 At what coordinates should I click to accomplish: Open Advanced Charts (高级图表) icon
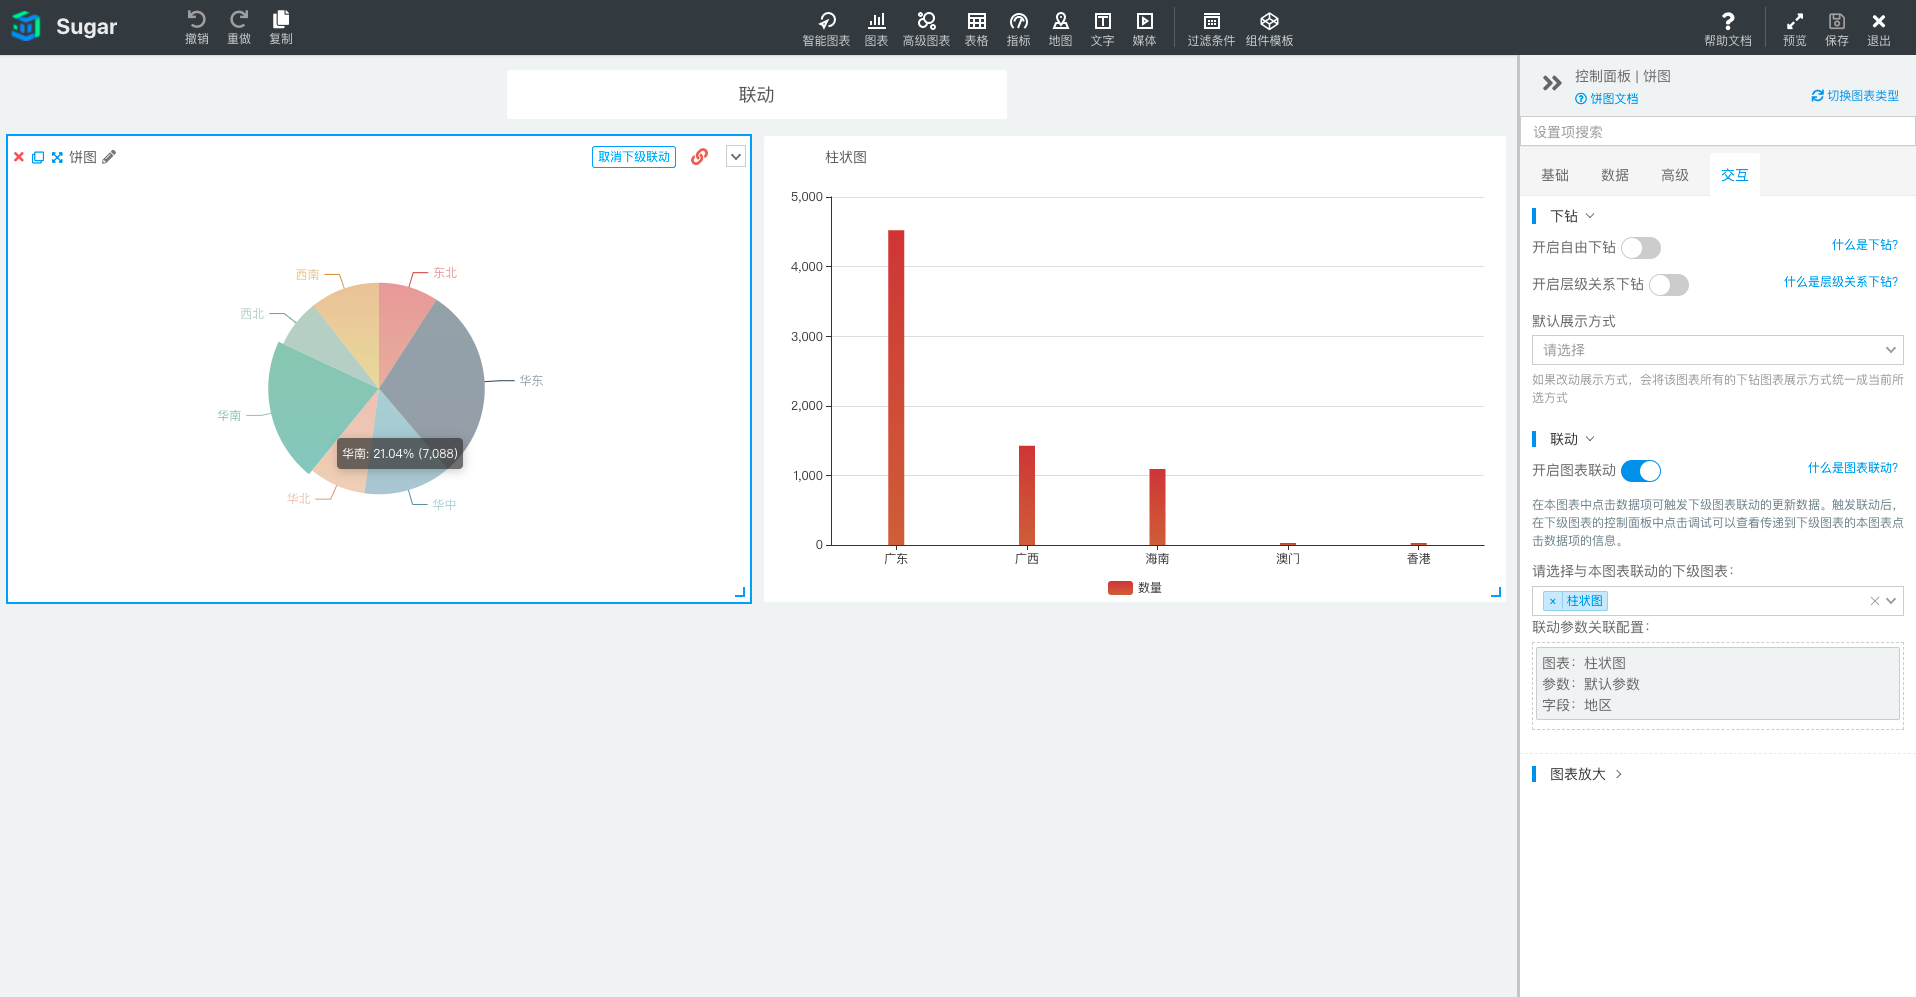[926, 29]
